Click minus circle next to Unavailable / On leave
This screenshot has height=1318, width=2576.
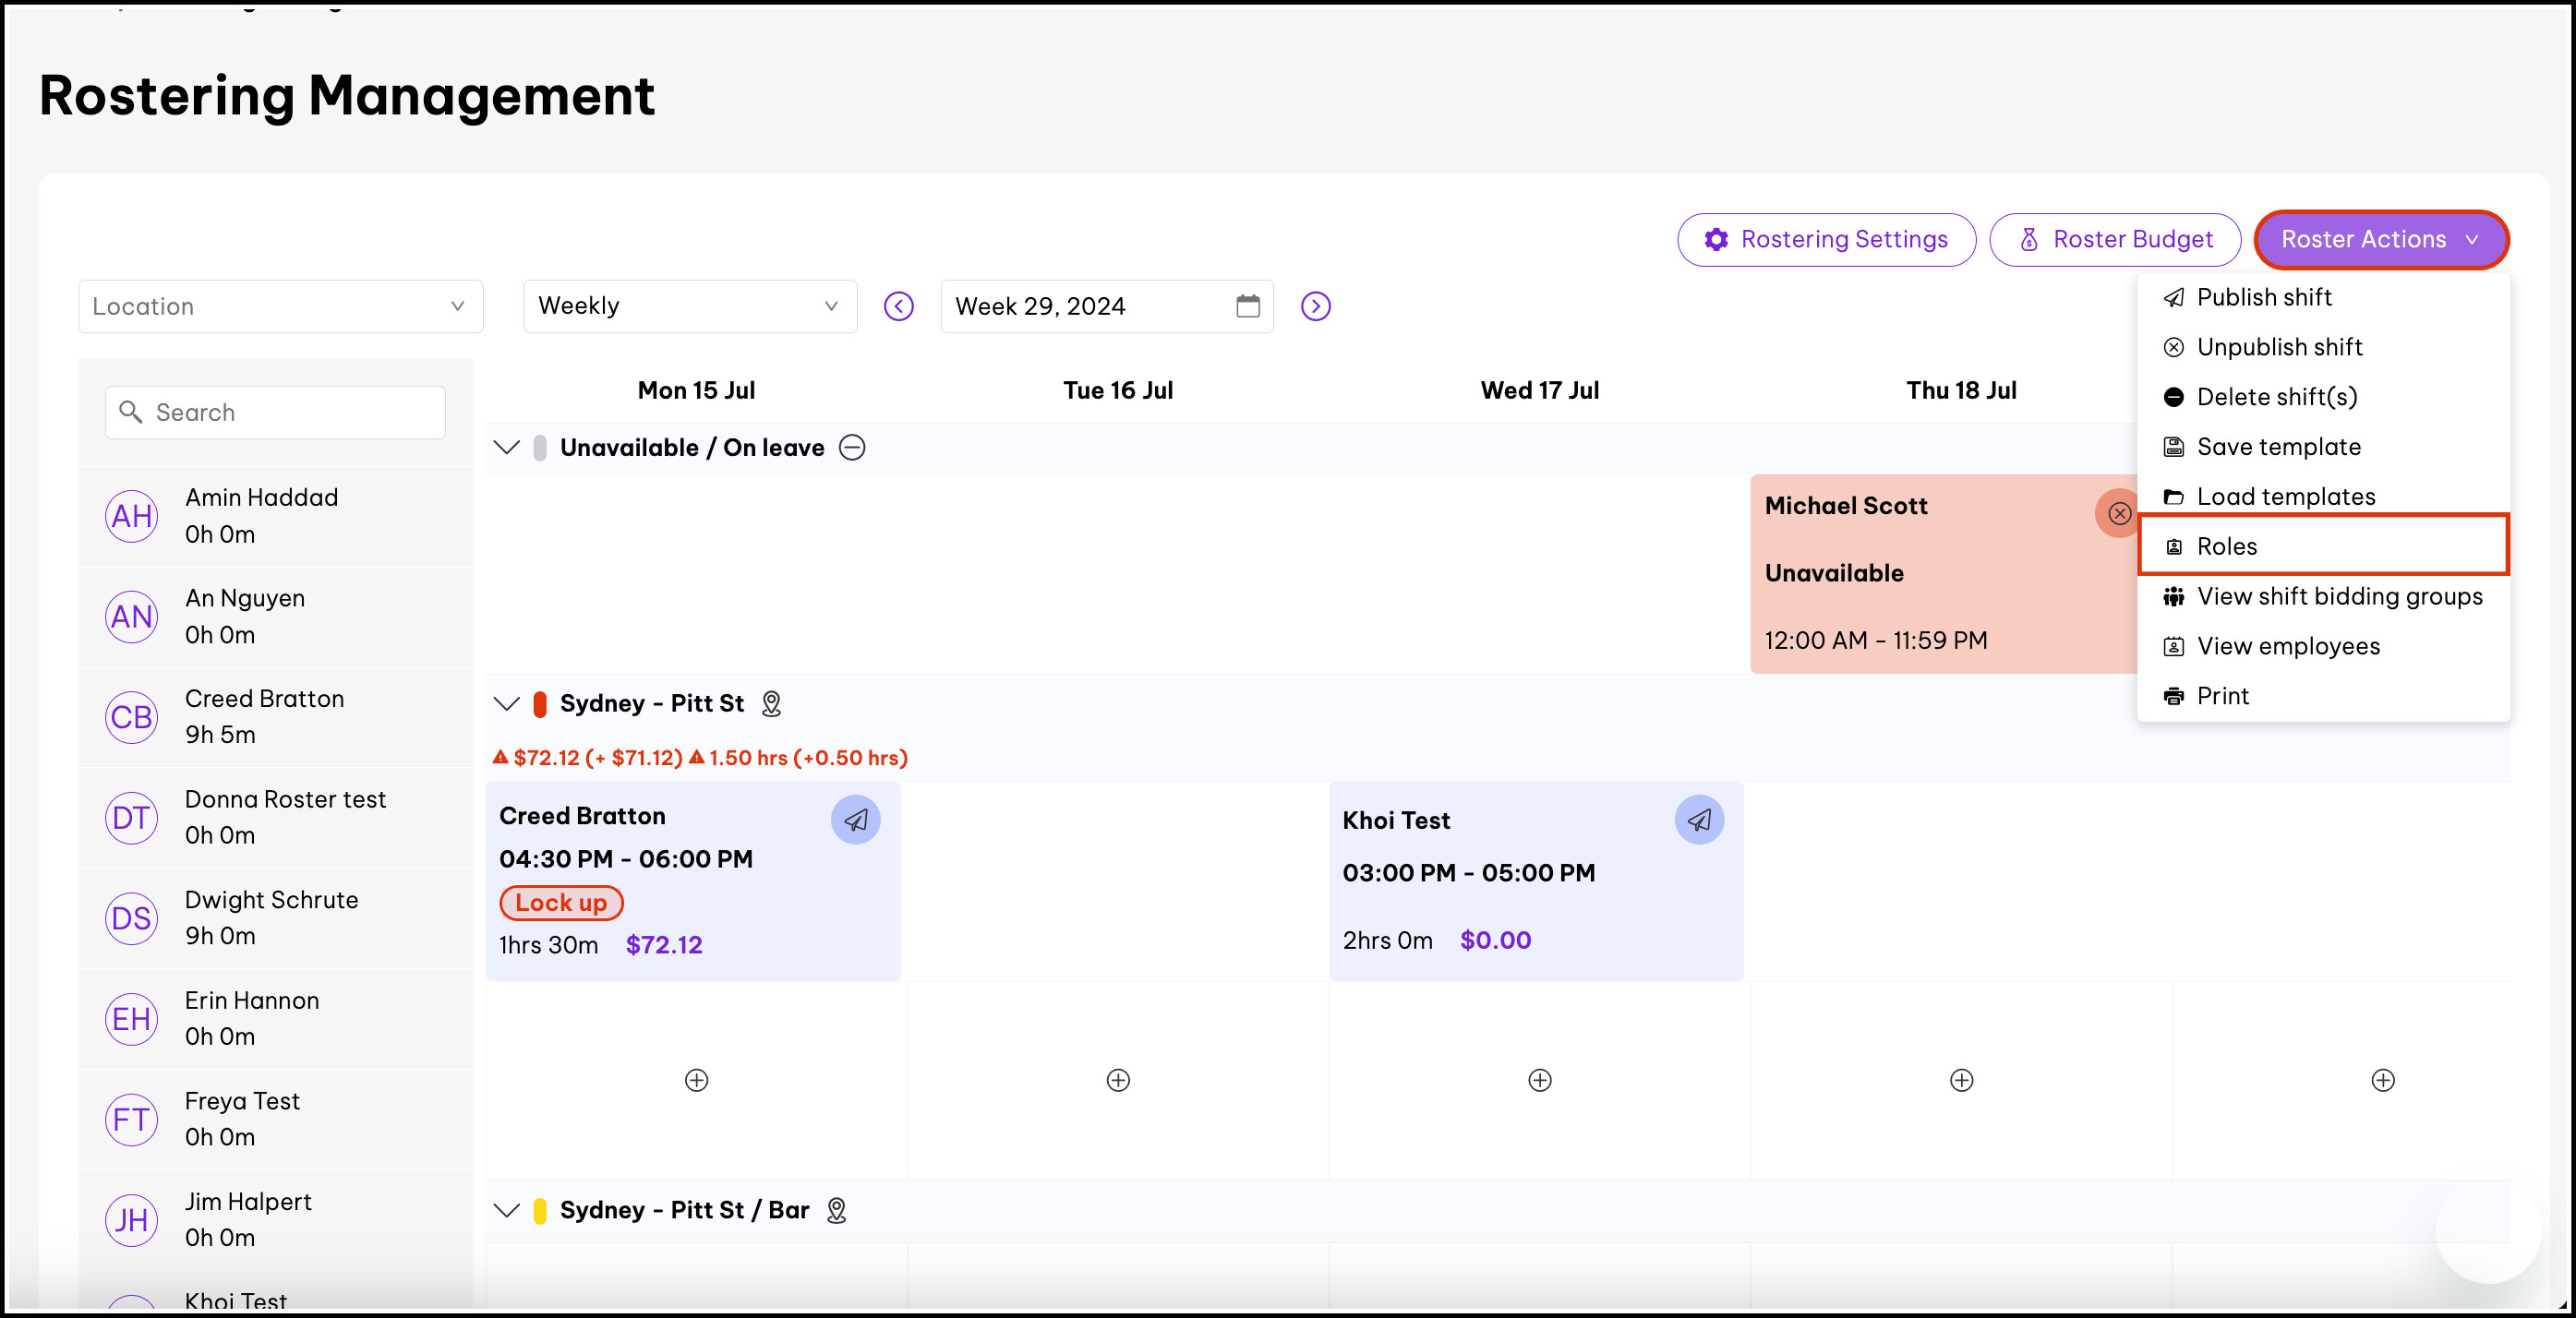pos(852,447)
